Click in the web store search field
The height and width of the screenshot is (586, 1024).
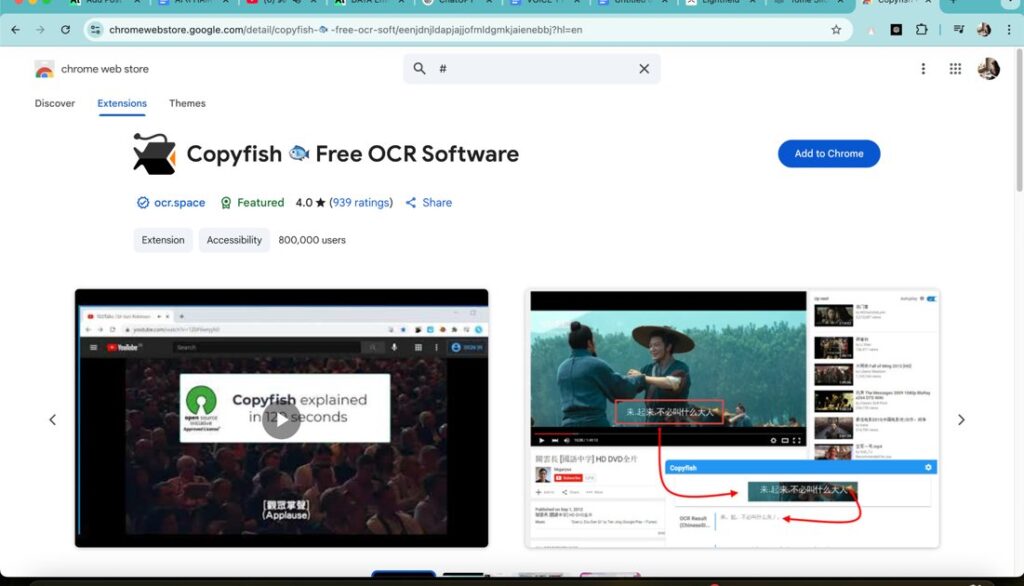pos(532,69)
